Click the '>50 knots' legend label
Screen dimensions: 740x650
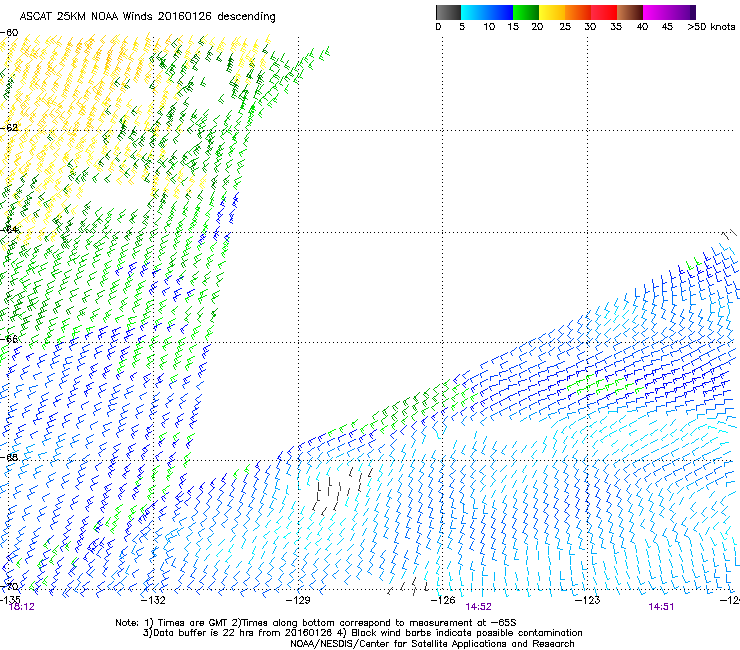[x=711, y=26]
